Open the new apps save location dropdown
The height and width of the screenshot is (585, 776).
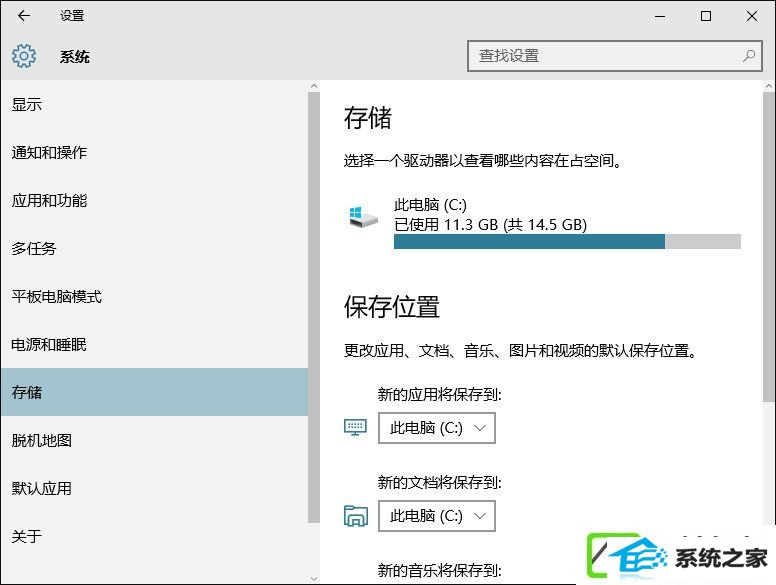436,428
